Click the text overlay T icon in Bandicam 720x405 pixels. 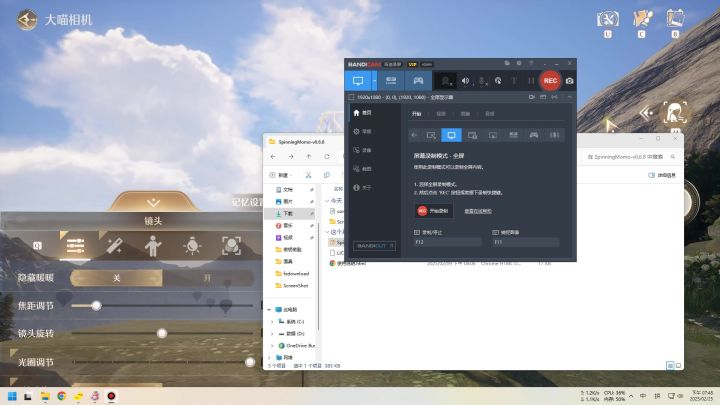point(514,81)
